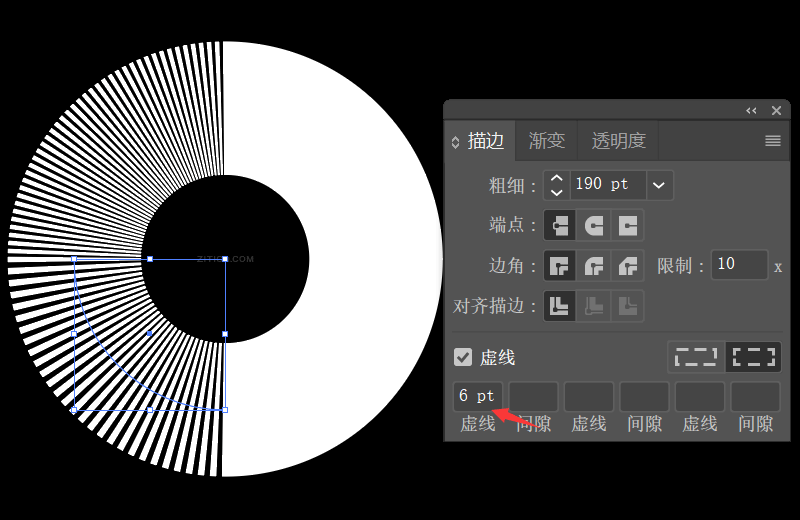800x520 pixels.
Task: Click the 粗细 label
Action: coord(512,186)
